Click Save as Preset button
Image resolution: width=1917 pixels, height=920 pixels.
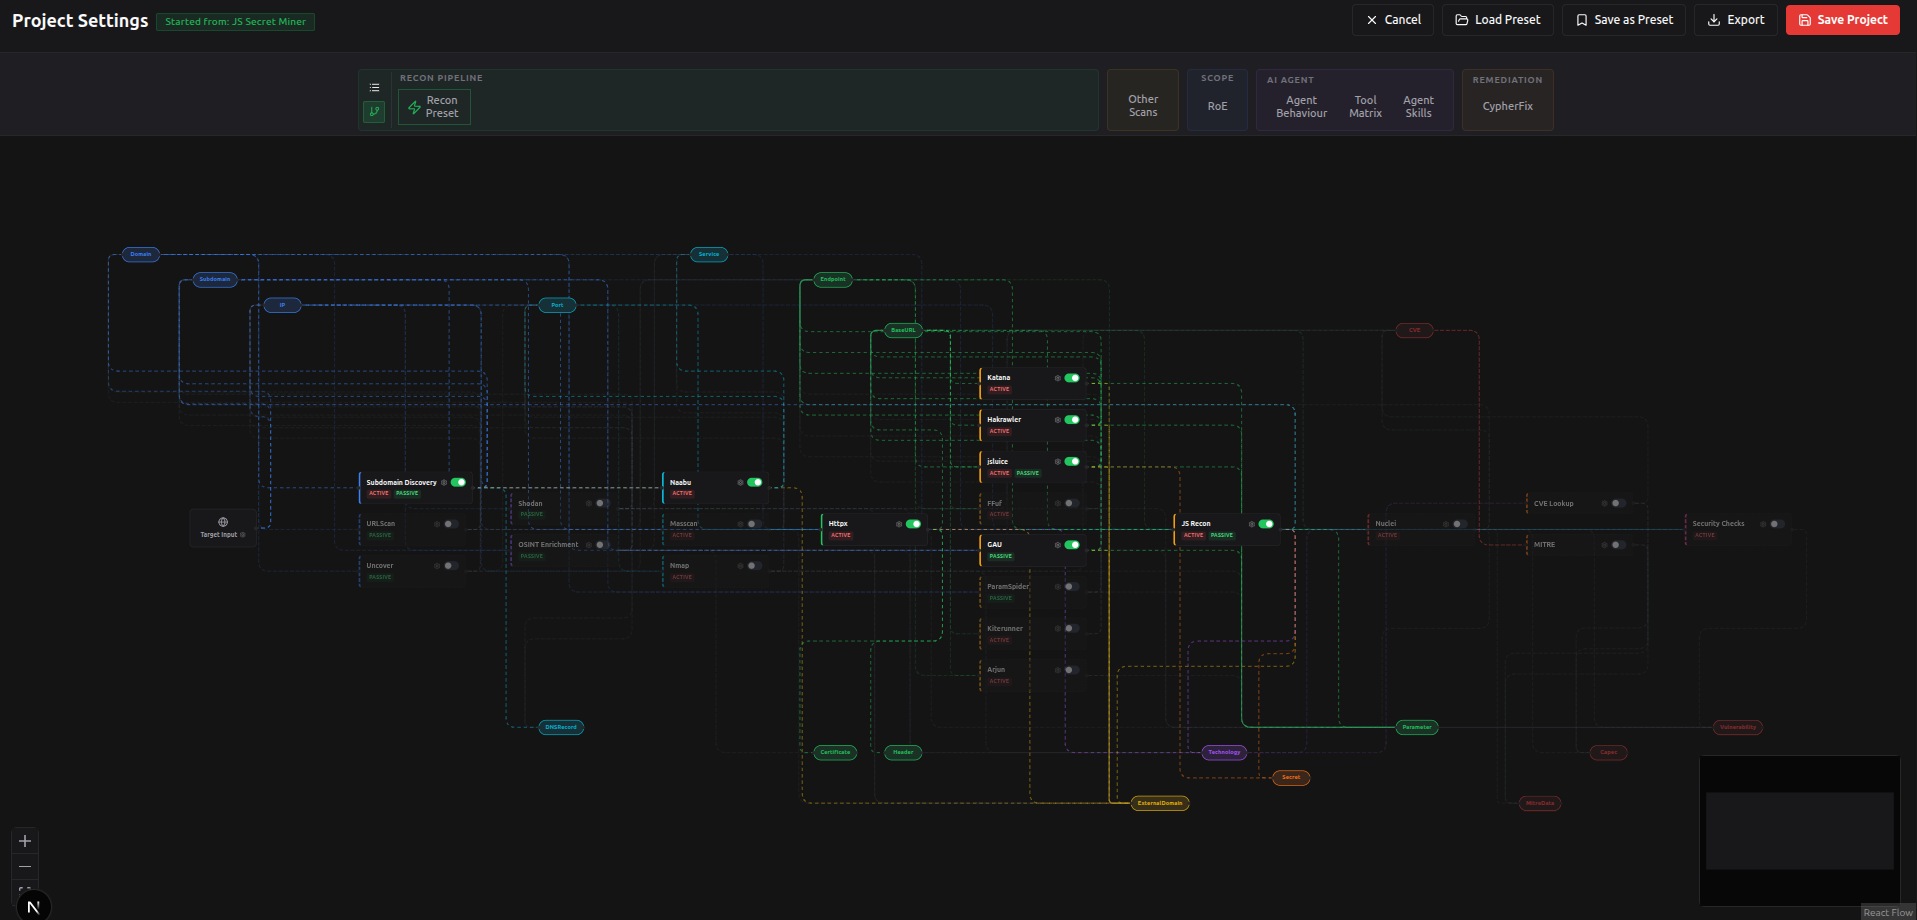point(1624,20)
